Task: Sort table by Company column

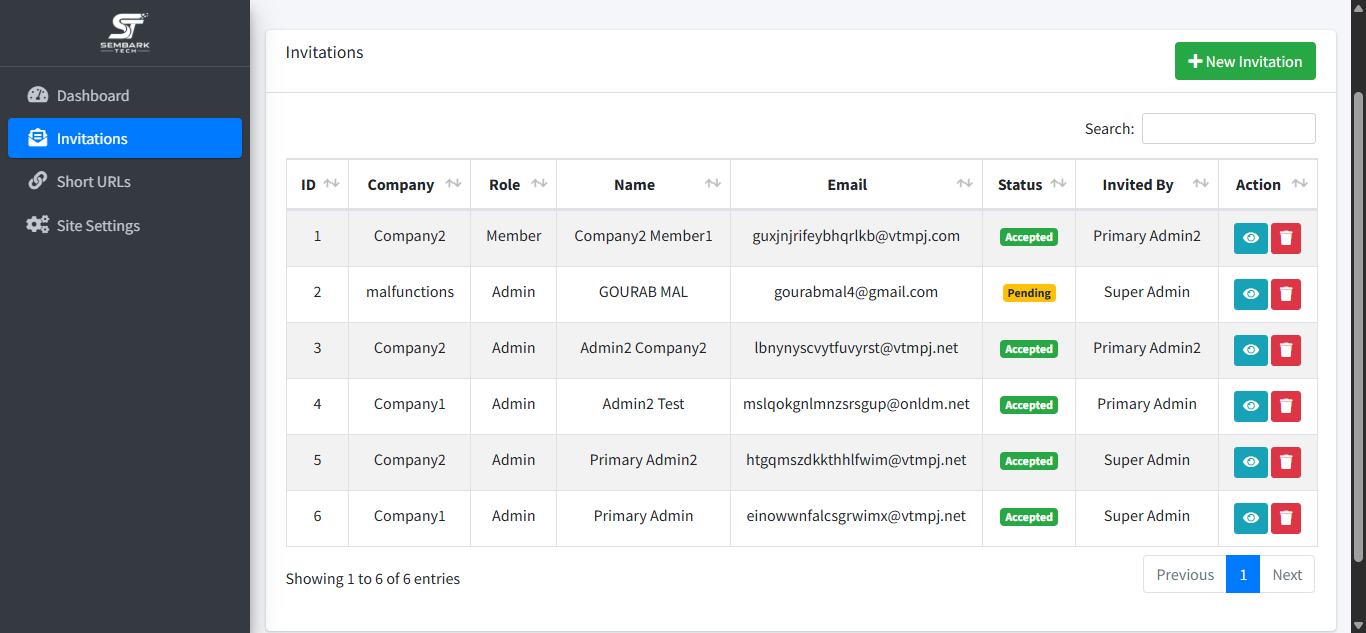Action: point(409,184)
